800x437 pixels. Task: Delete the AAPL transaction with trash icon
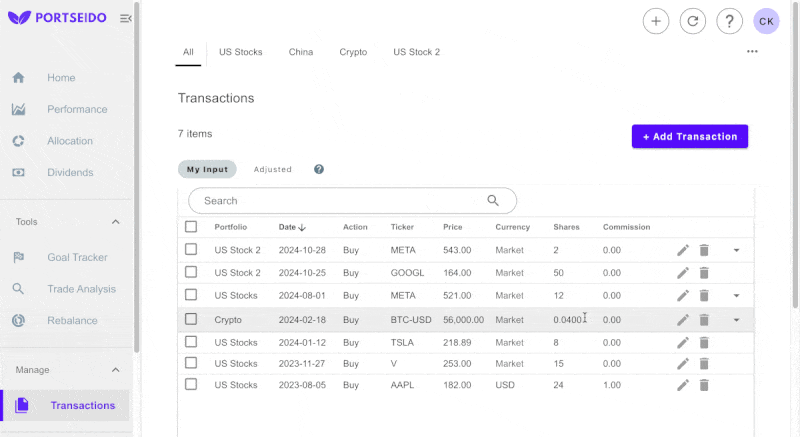(704, 385)
